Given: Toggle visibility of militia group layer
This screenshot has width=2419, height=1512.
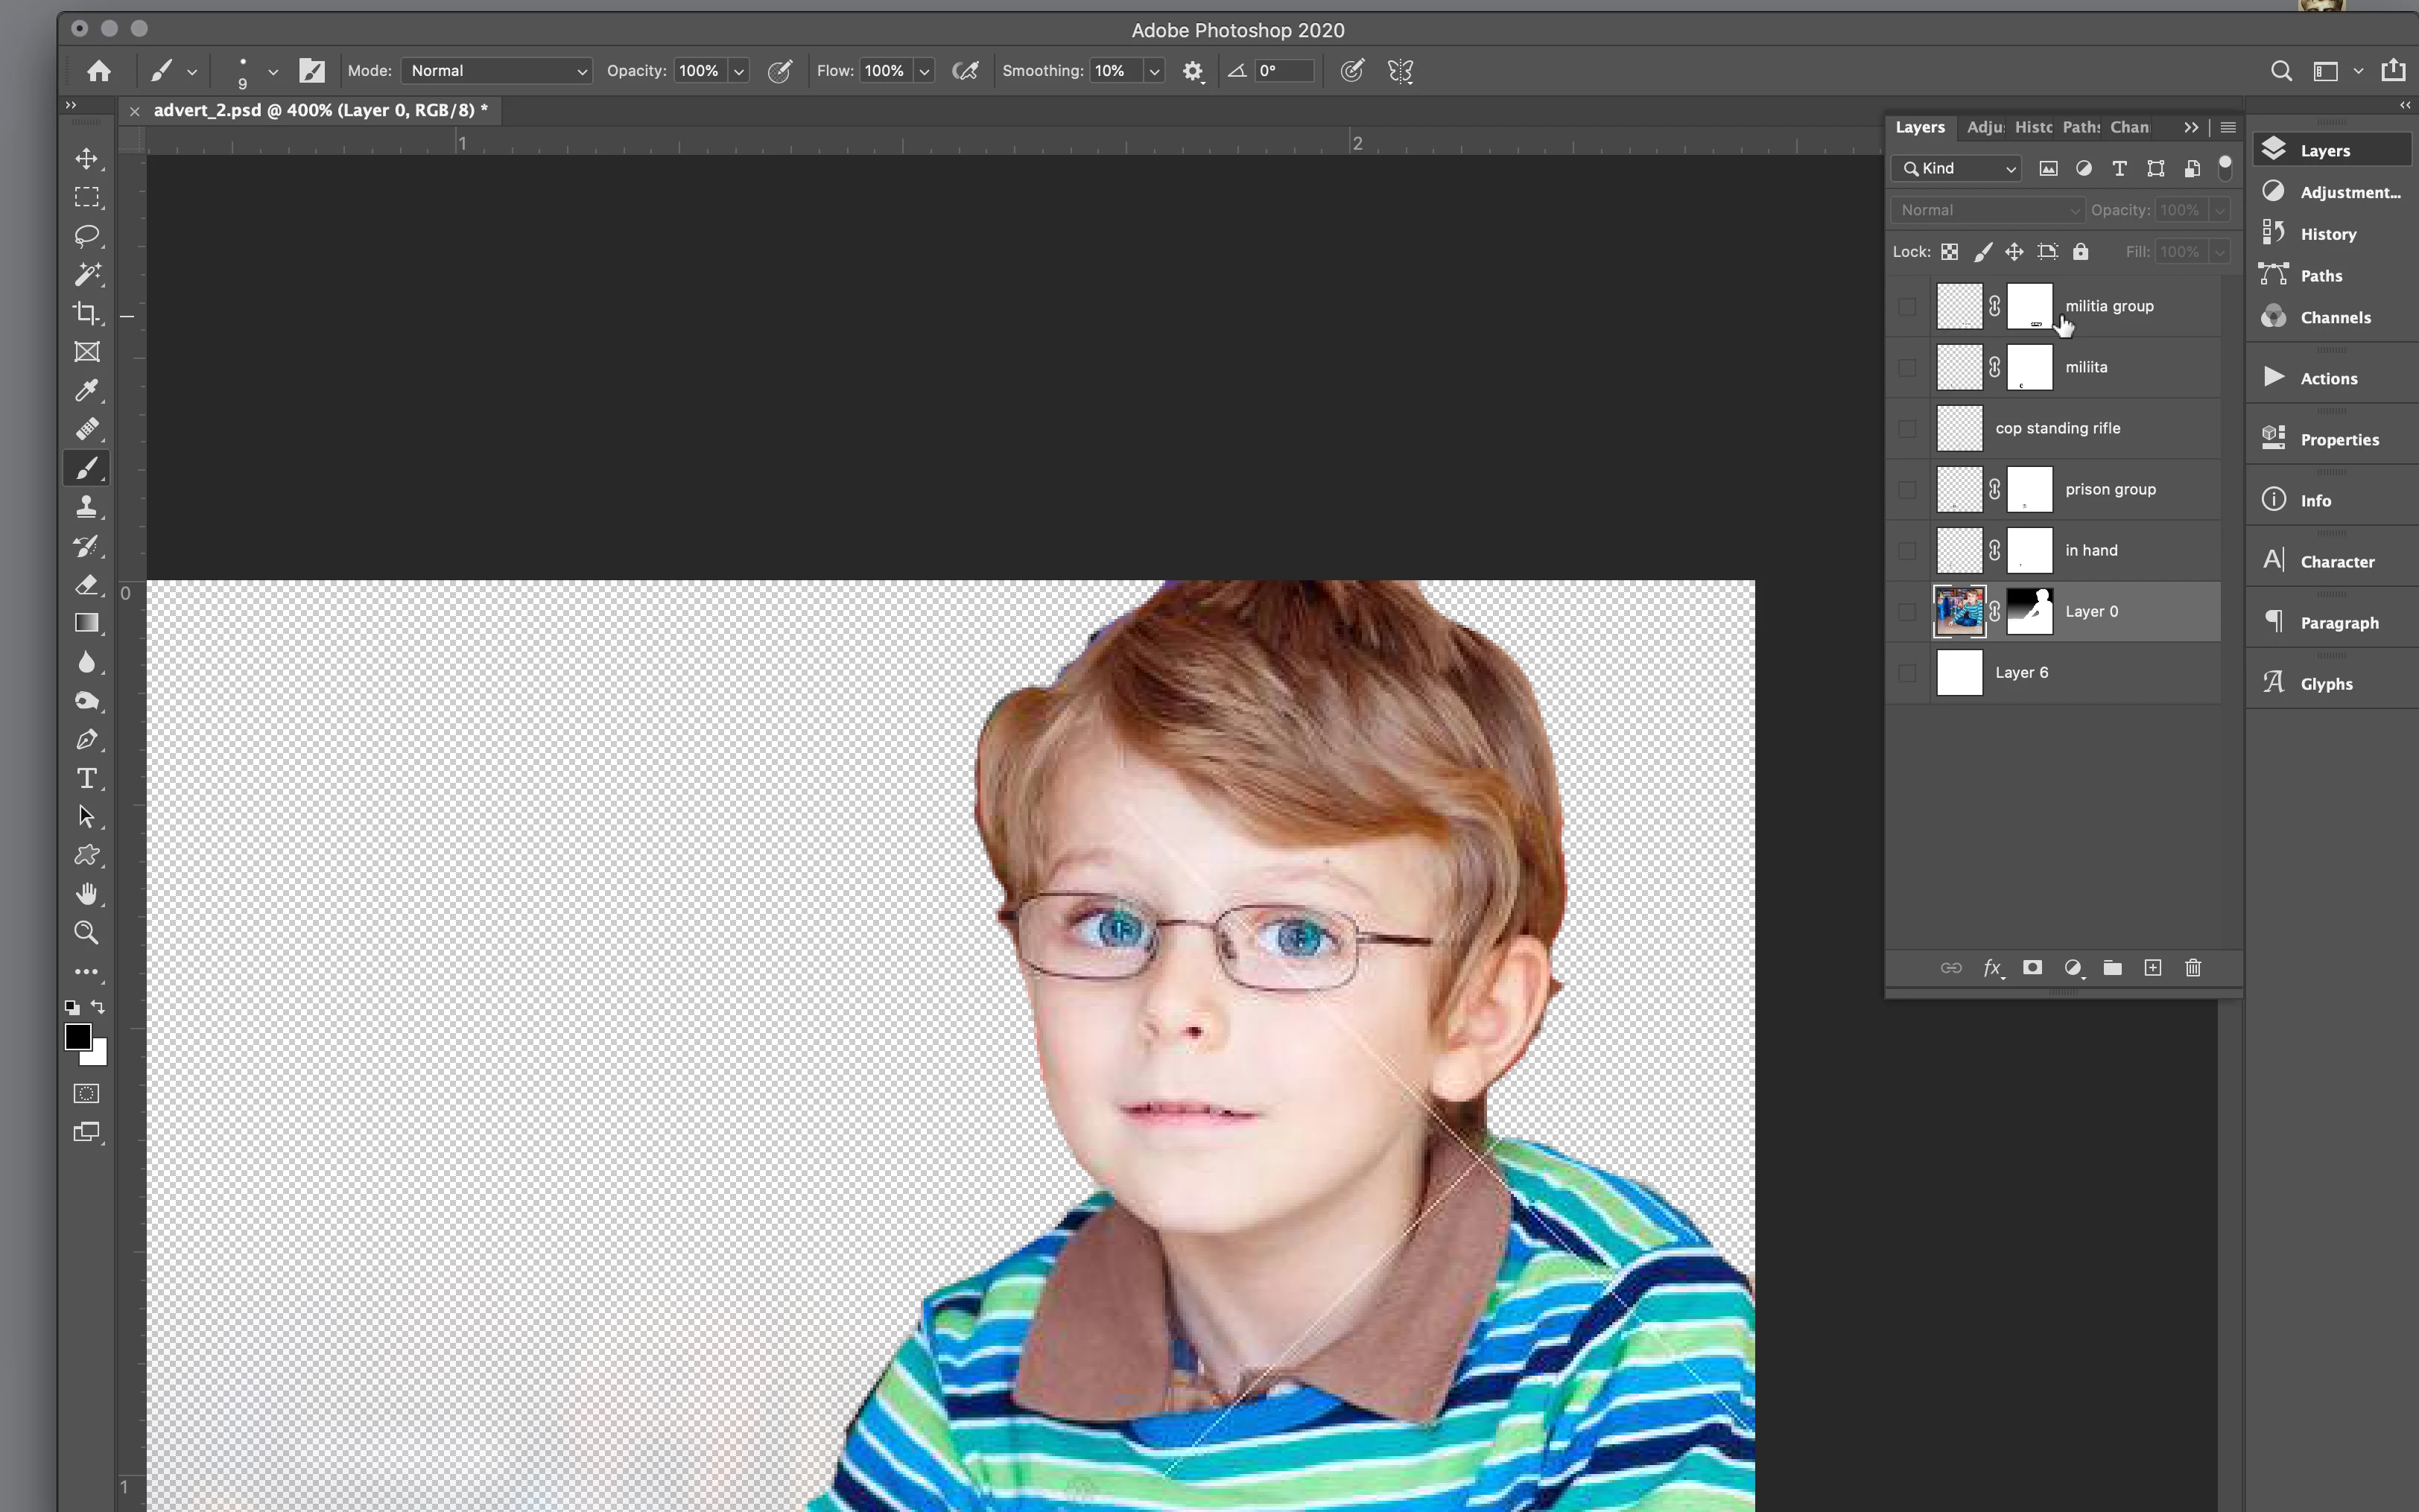Looking at the screenshot, I should click(x=1907, y=306).
